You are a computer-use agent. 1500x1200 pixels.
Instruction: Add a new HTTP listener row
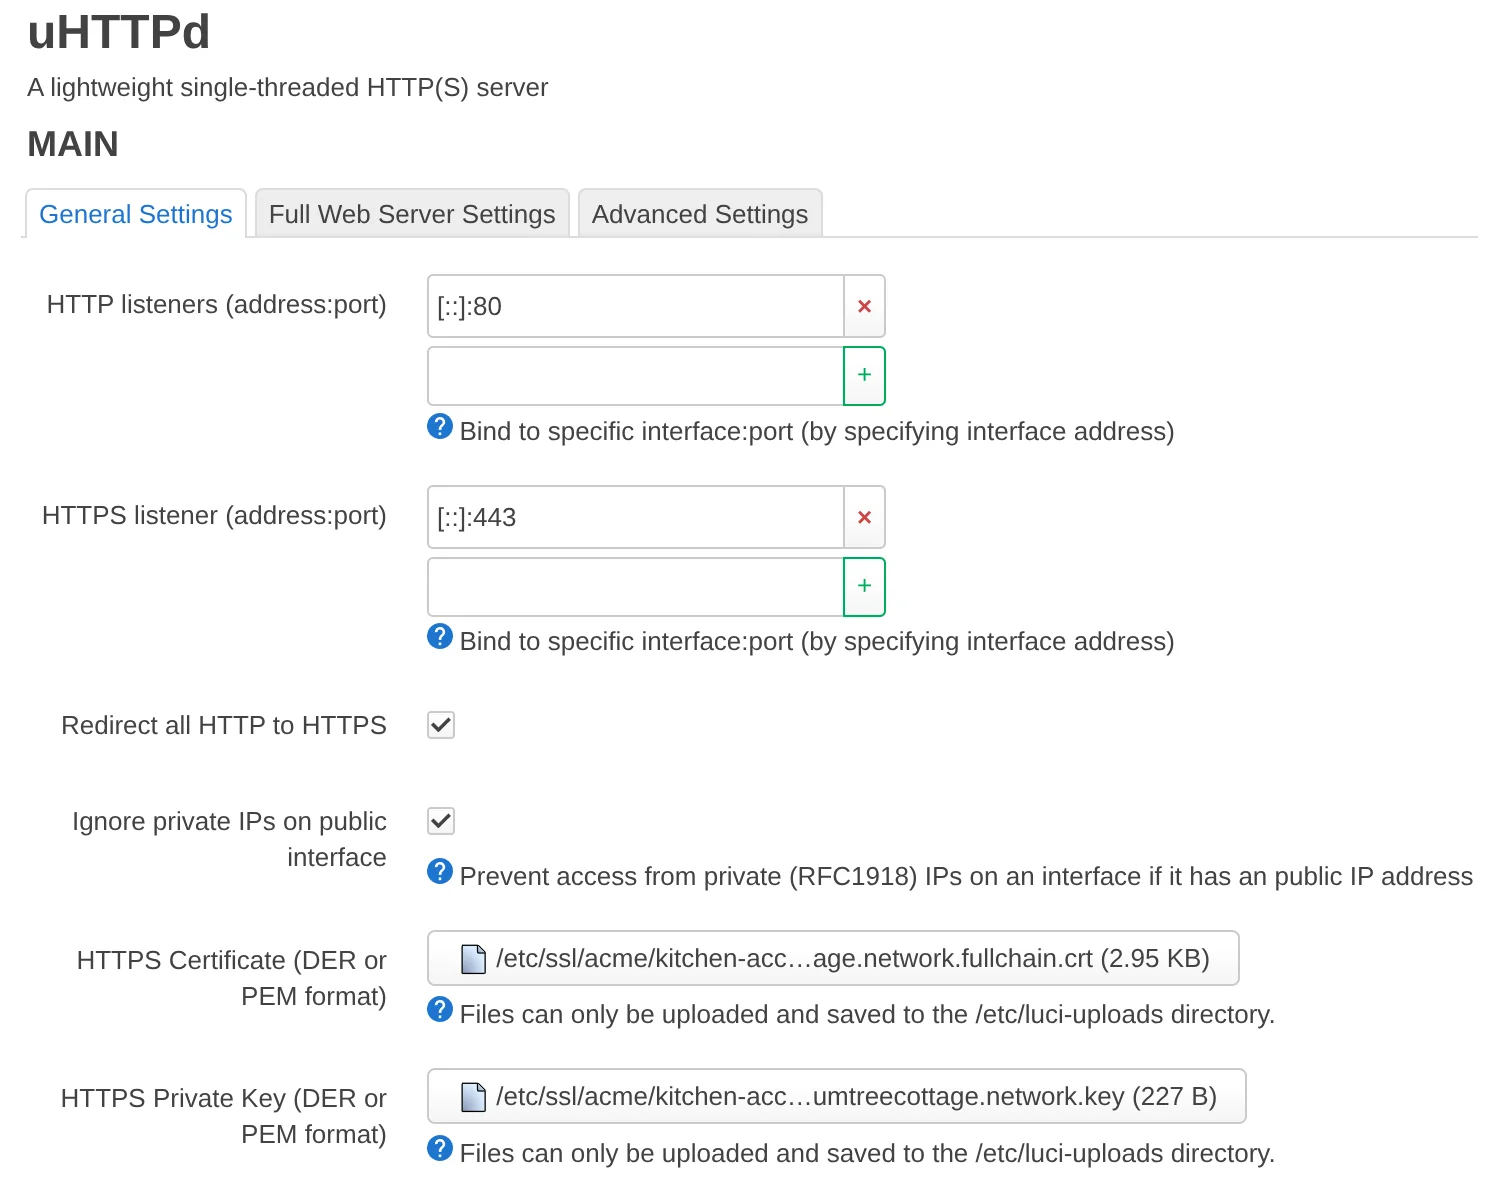864,376
